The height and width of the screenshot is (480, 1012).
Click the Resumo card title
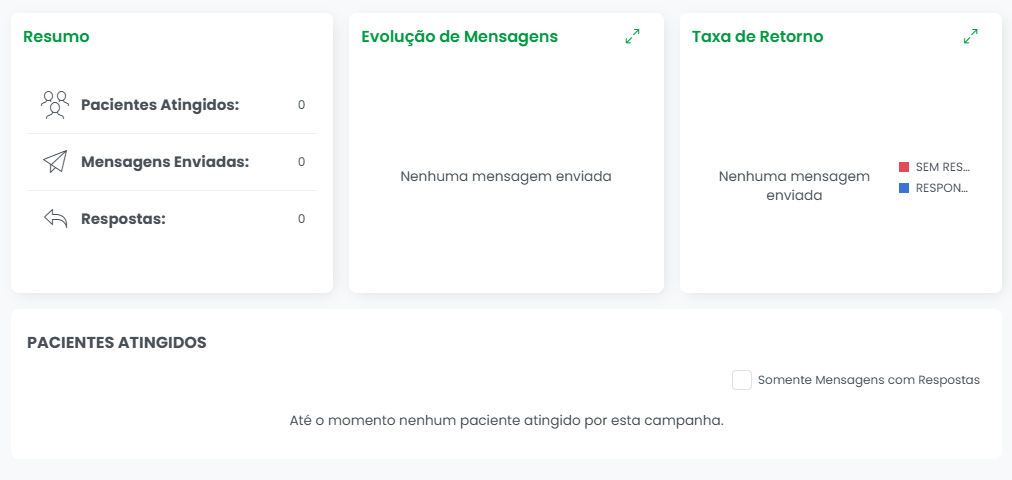click(x=56, y=37)
